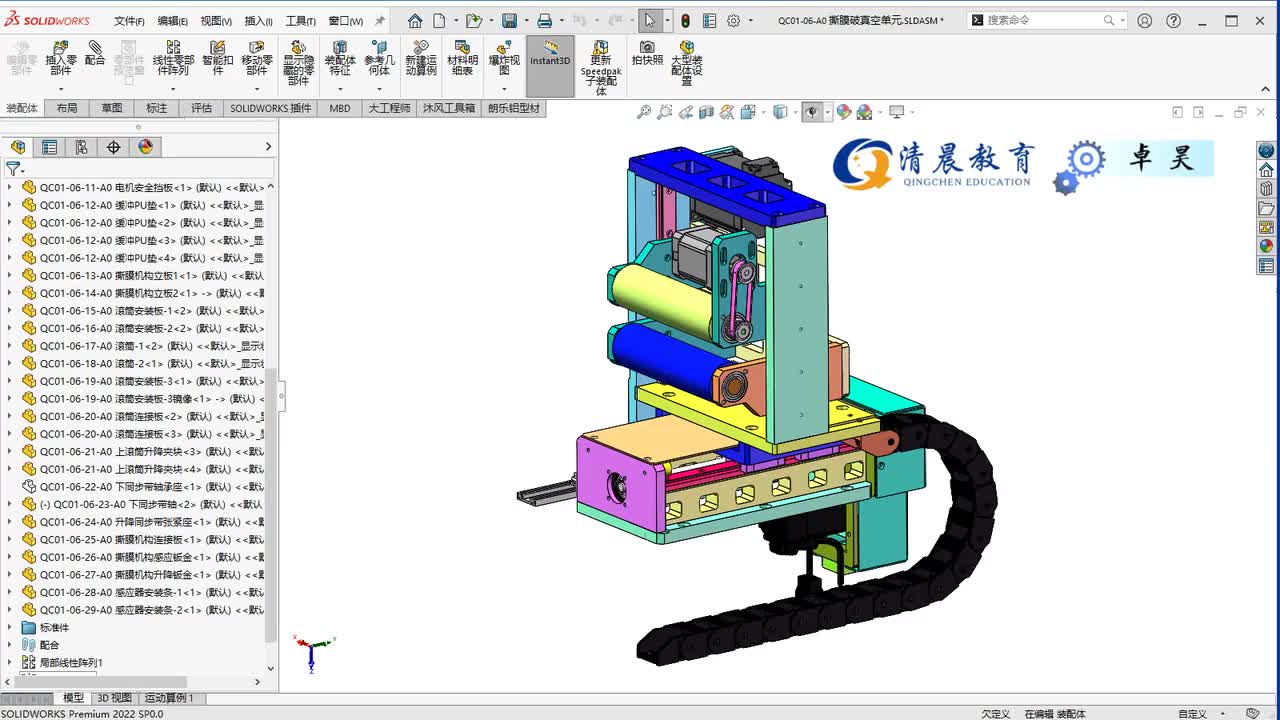Switch to the 草图 (Sketch) tab
The height and width of the screenshot is (720, 1280).
tap(112, 108)
